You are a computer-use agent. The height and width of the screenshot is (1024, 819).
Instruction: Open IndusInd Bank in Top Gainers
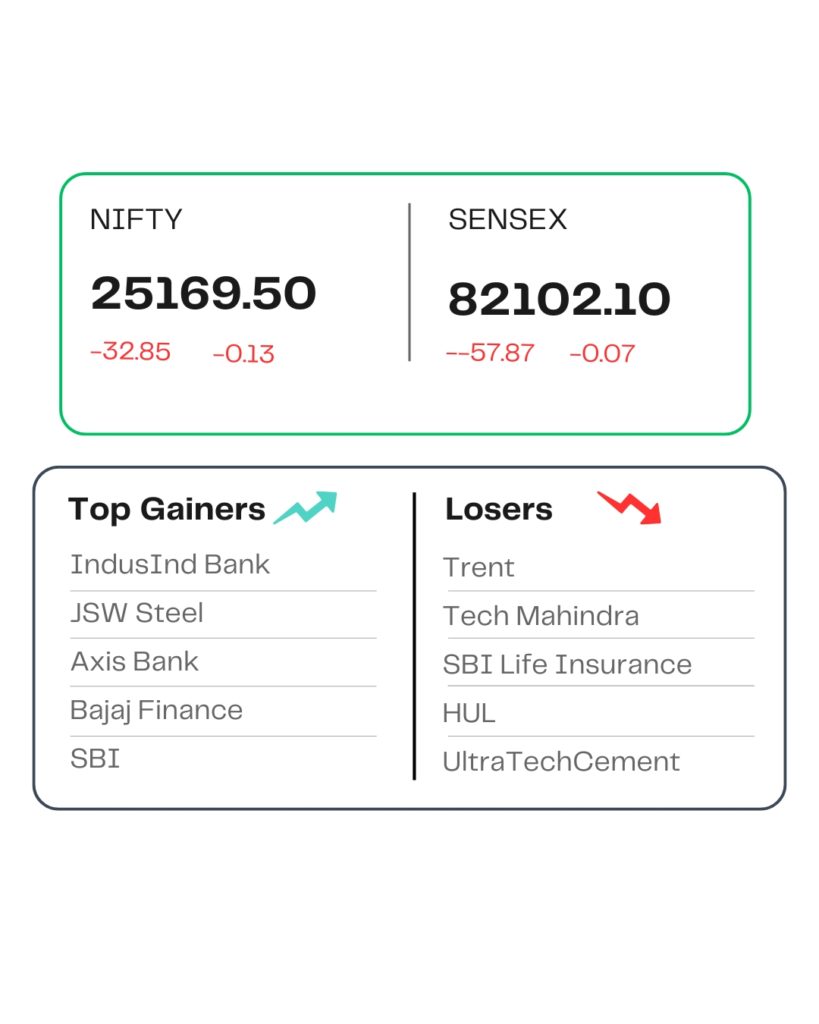(170, 564)
